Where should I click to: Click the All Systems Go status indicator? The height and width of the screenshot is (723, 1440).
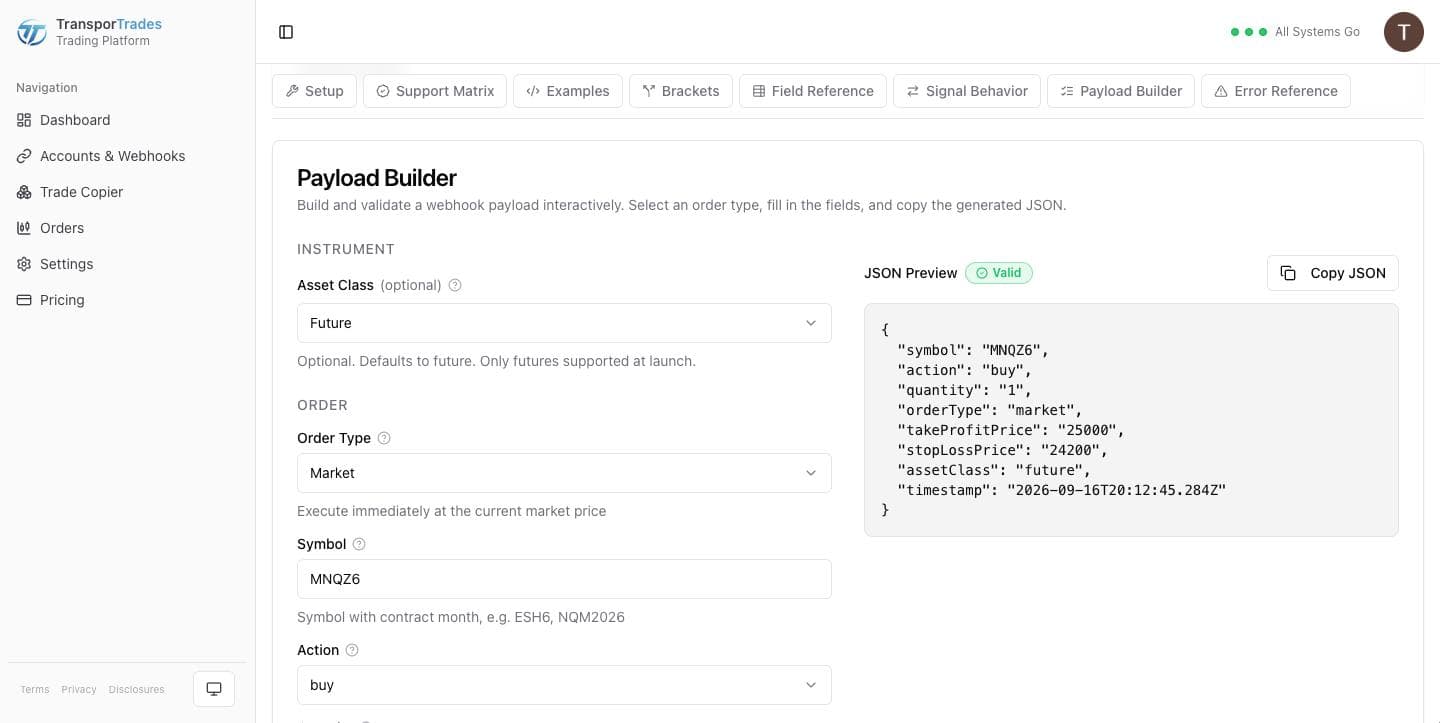click(x=1295, y=32)
